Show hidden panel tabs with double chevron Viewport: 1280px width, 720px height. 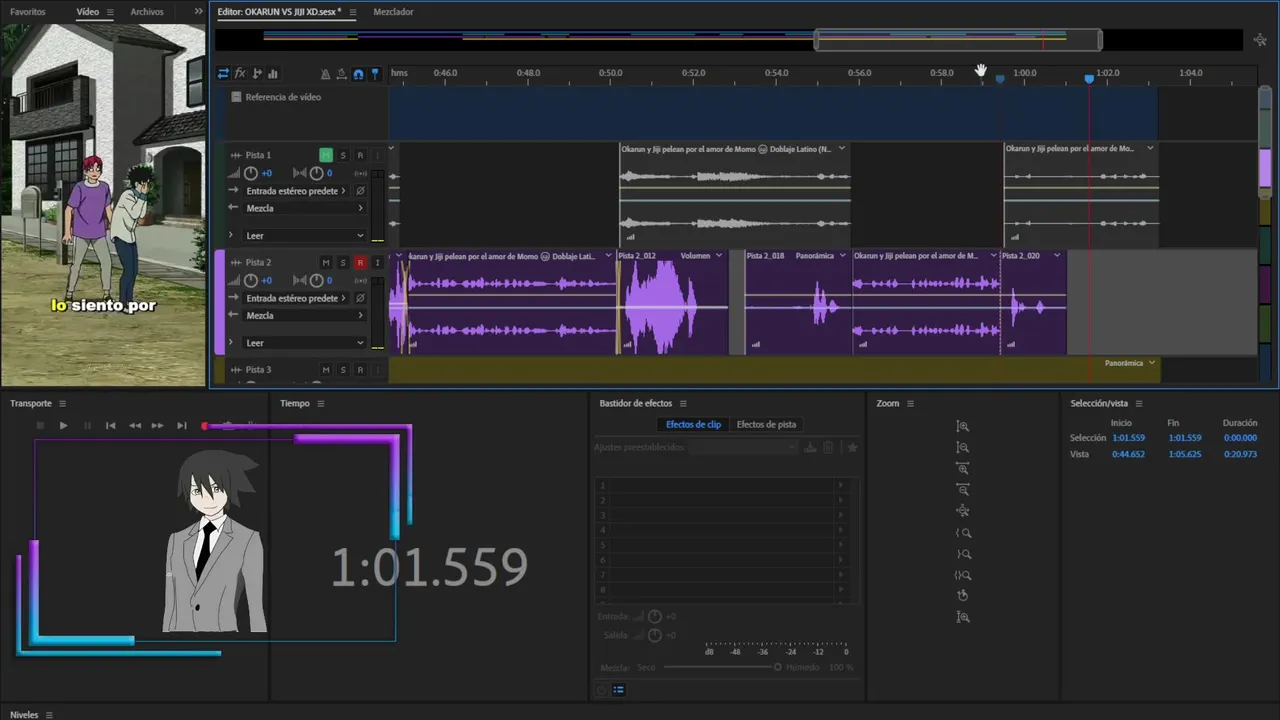click(x=198, y=12)
